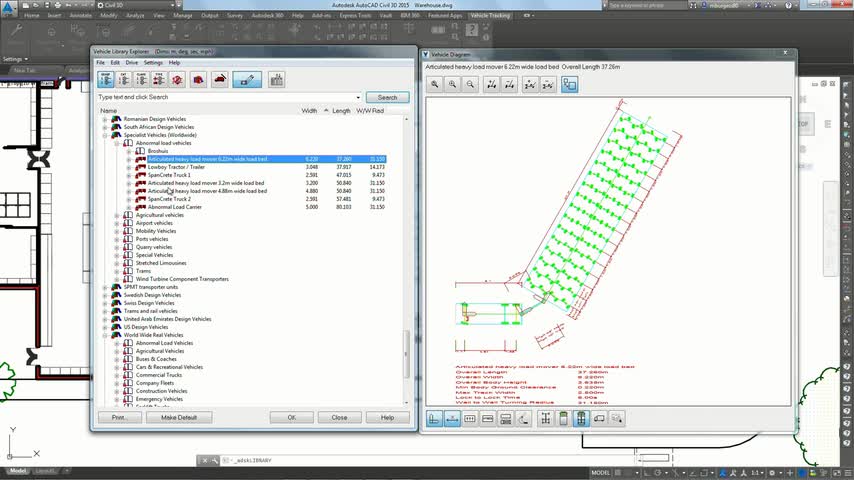Open the Edit menu in Vehicle Library Explorer

coord(115,63)
